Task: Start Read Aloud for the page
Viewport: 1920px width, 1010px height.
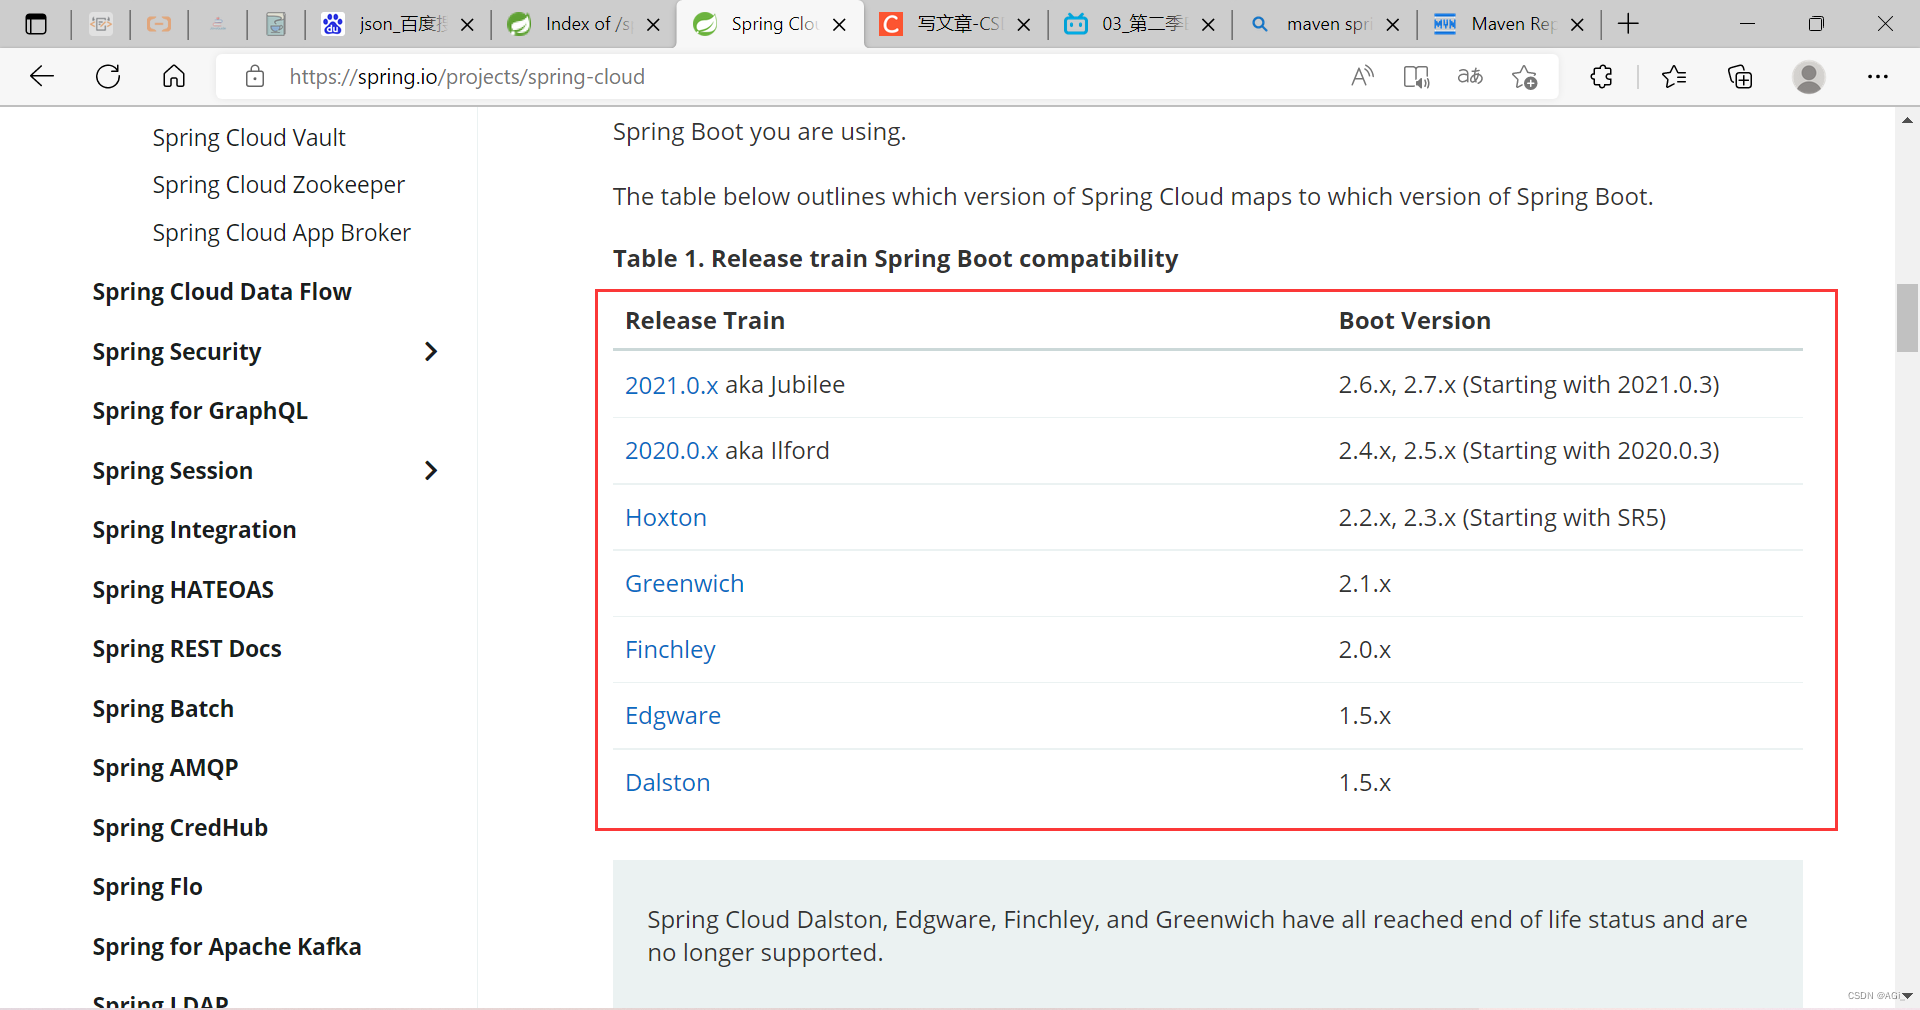Action: (1362, 76)
